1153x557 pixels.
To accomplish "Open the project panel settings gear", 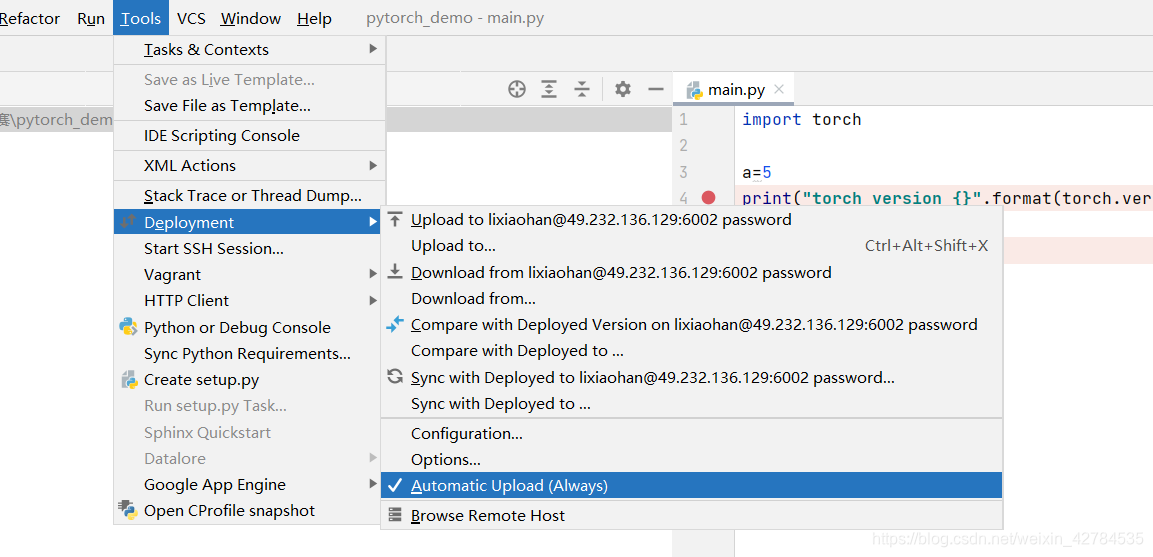I will tap(623, 90).
